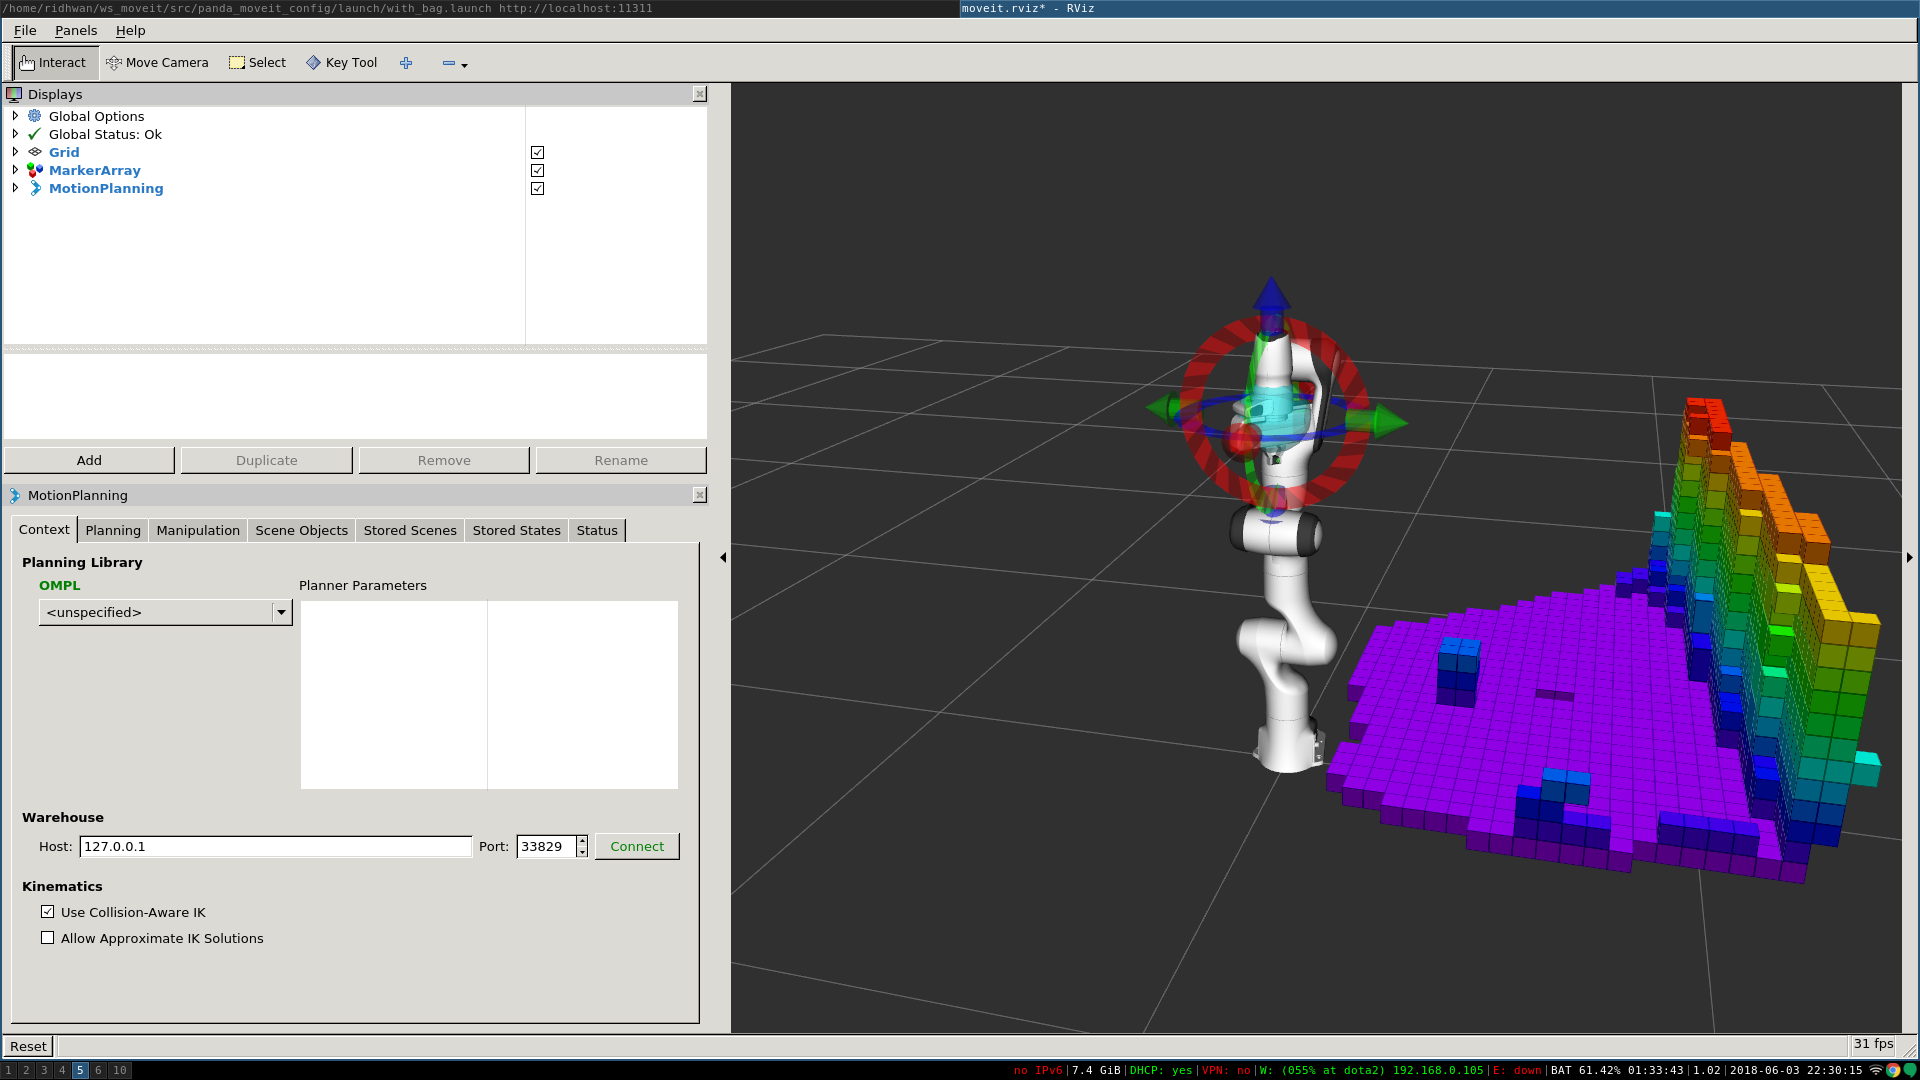1920x1080 pixels.
Task: Enable Allow Approximate IK Solutions
Action: pyautogui.click(x=47, y=938)
